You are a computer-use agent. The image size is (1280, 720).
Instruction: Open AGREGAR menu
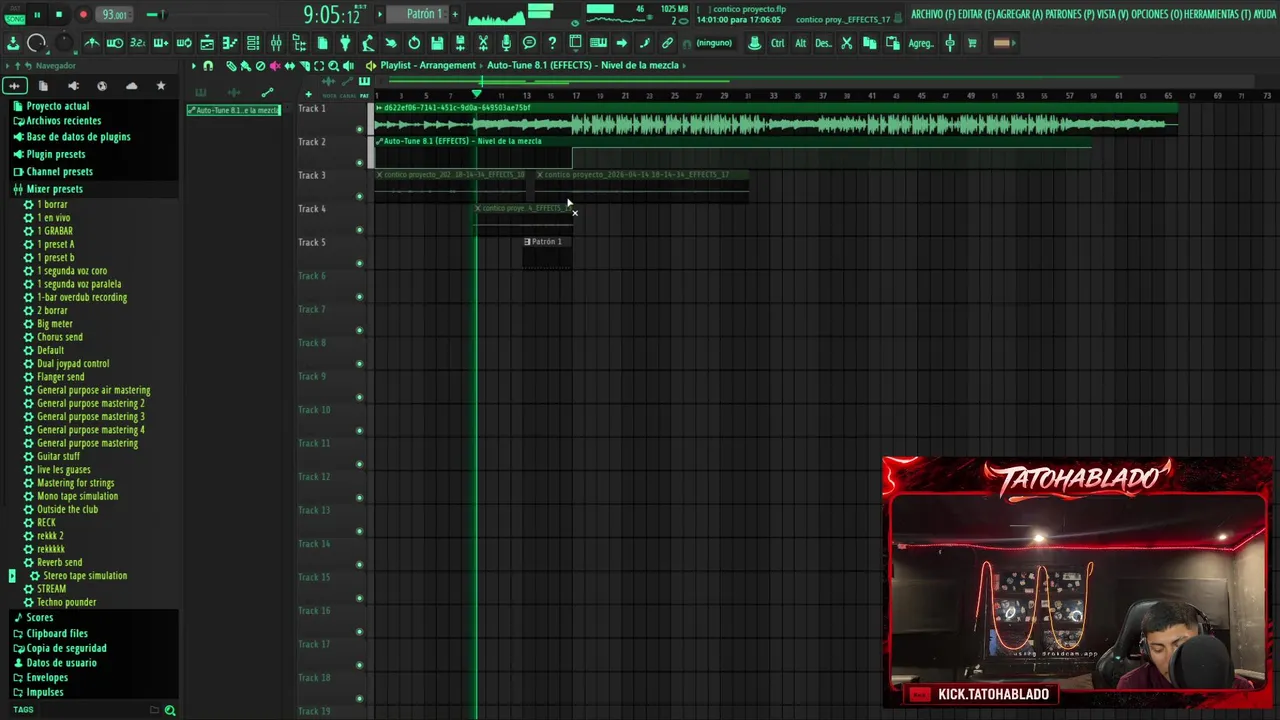click(x=1020, y=15)
